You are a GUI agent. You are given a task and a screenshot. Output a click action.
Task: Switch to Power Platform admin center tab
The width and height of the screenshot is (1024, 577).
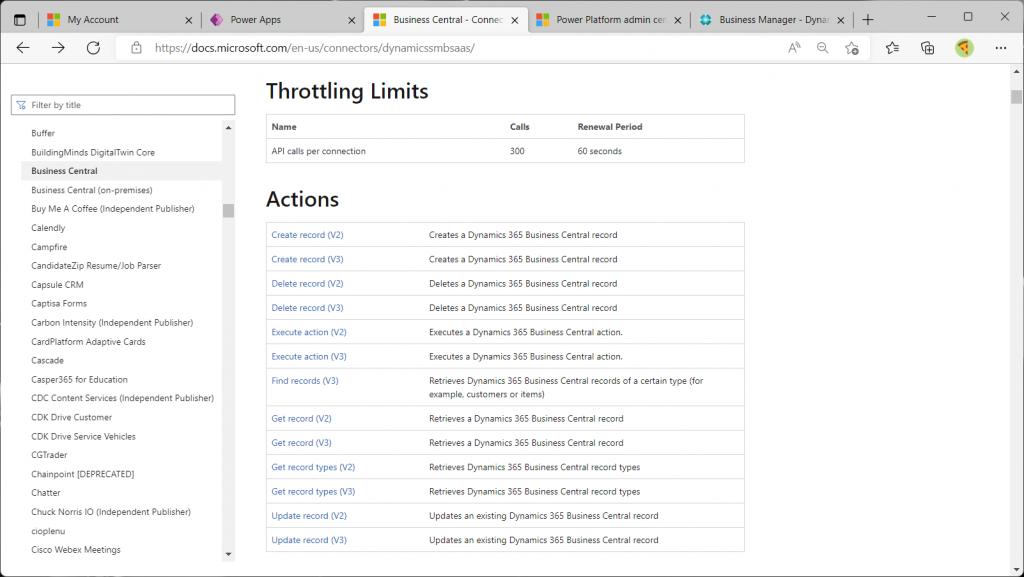click(x=608, y=20)
